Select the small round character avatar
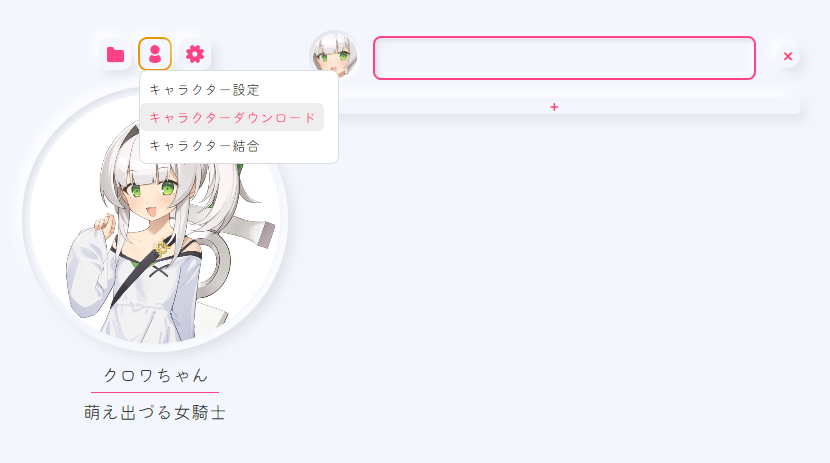The width and height of the screenshot is (830, 463). (333, 55)
